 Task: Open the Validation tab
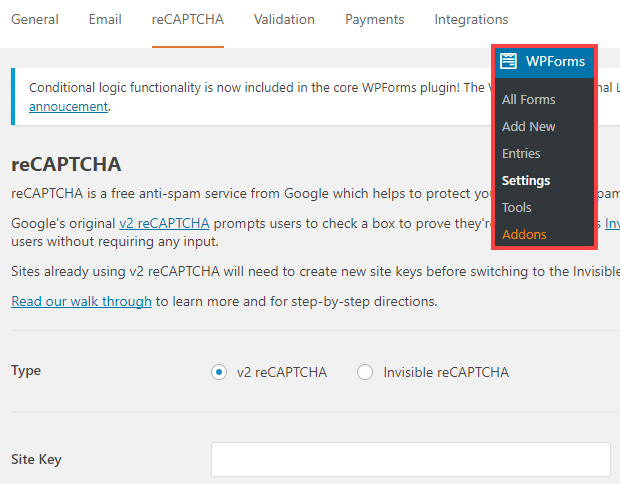pyautogui.click(x=284, y=19)
